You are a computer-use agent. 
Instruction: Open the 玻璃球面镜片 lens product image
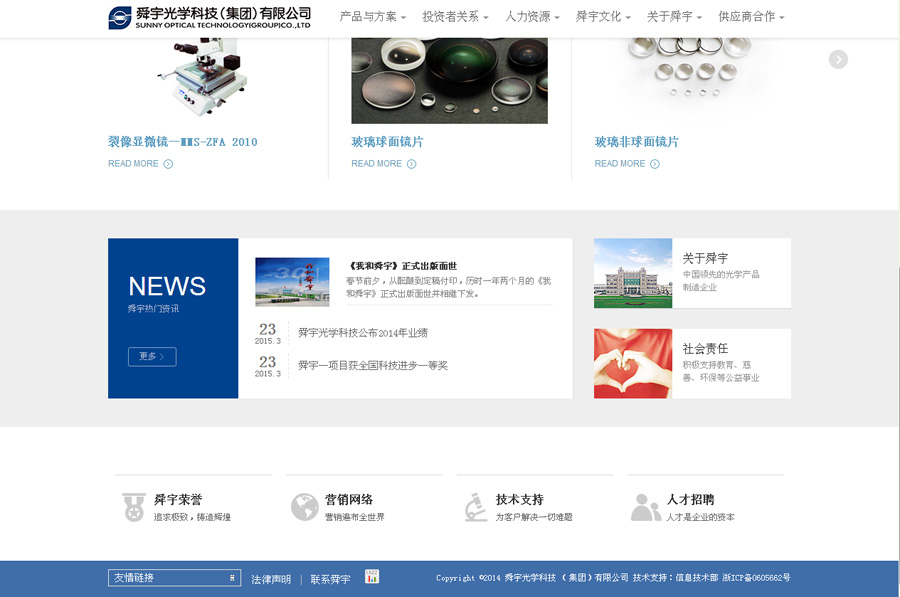449,80
